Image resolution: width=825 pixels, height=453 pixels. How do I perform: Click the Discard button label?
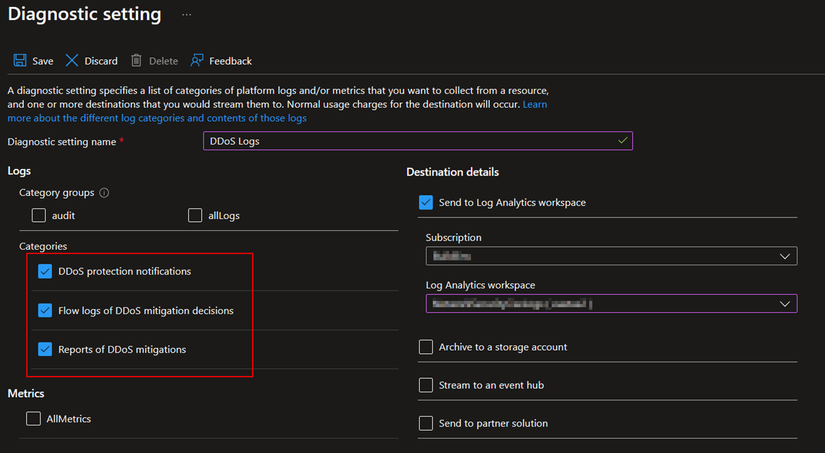coord(101,61)
